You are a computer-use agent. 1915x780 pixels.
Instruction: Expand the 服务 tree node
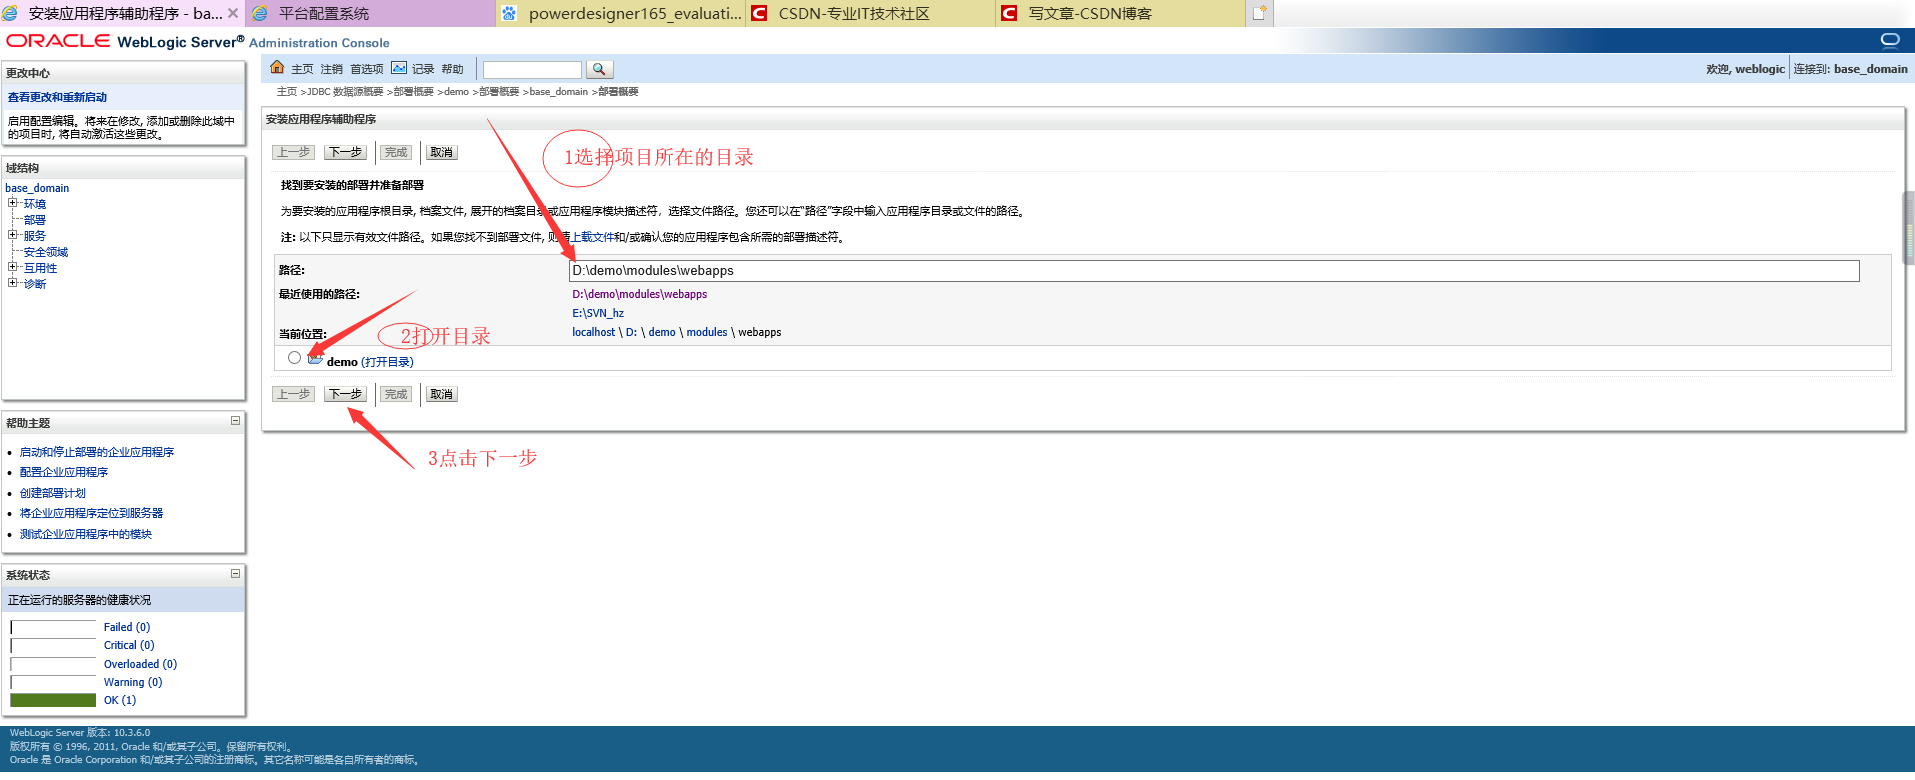tap(13, 235)
